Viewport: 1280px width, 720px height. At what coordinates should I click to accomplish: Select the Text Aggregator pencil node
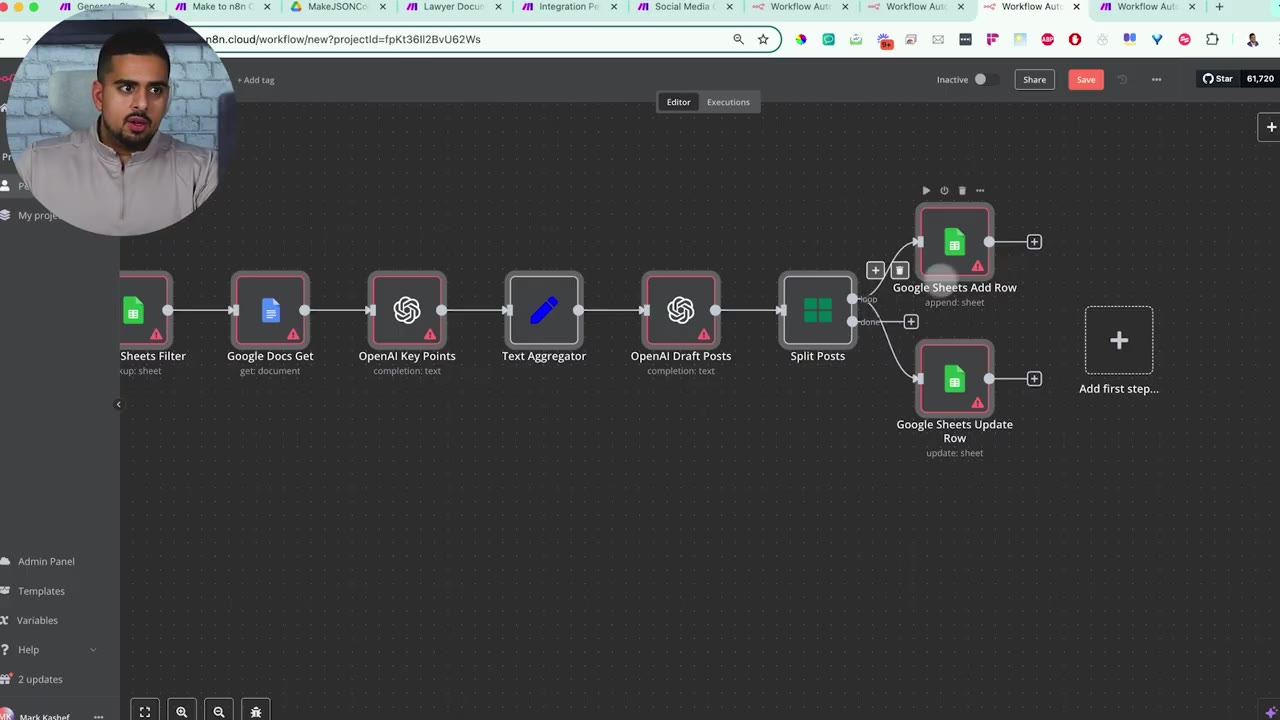pos(544,310)
